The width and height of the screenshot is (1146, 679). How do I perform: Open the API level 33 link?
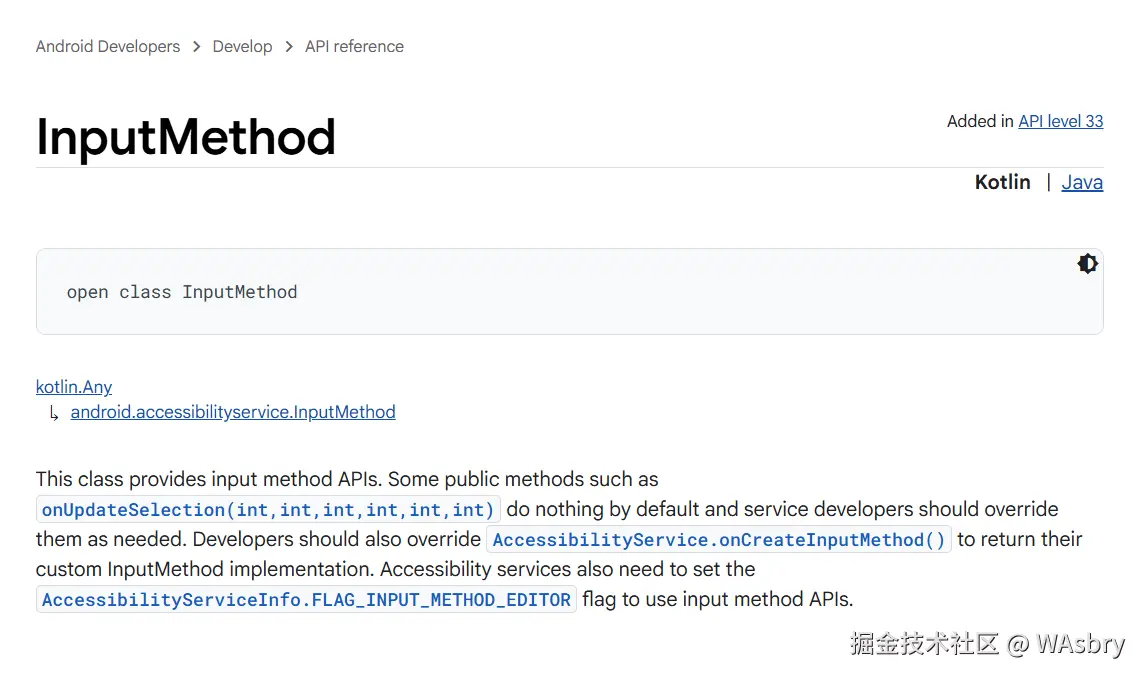pyautogui.click(x=1060, y=121)
